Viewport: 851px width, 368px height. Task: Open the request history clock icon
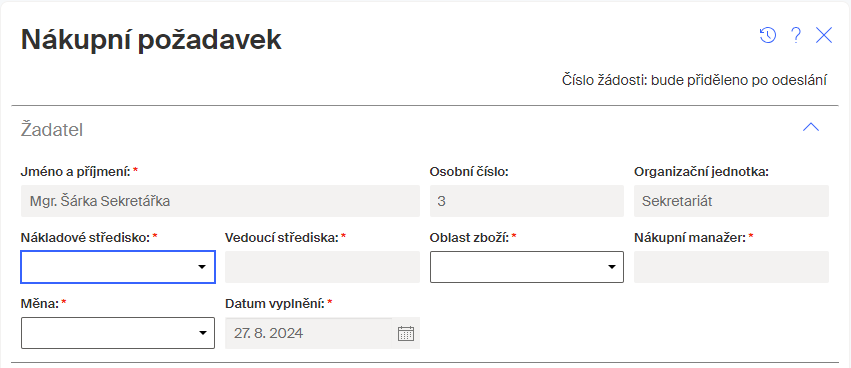[x=767, y=36]
